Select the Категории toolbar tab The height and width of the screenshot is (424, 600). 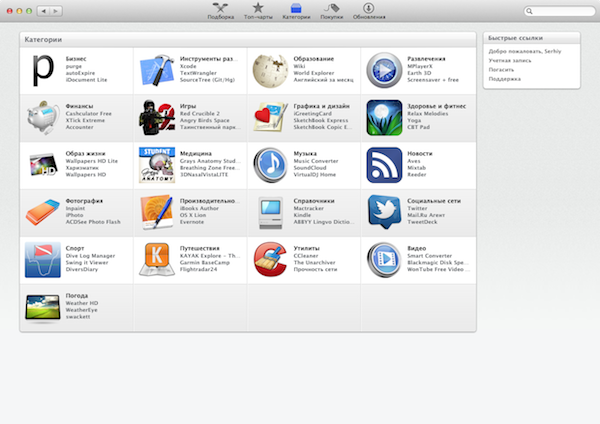click(296, 11)
